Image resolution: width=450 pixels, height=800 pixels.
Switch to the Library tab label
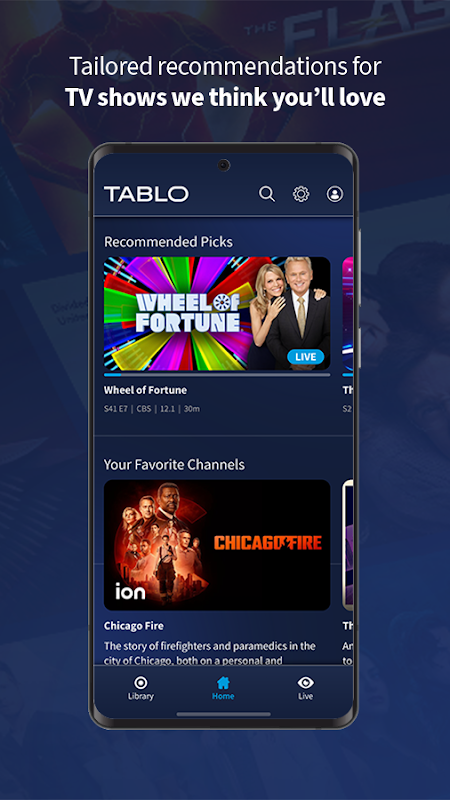(140, 696)
